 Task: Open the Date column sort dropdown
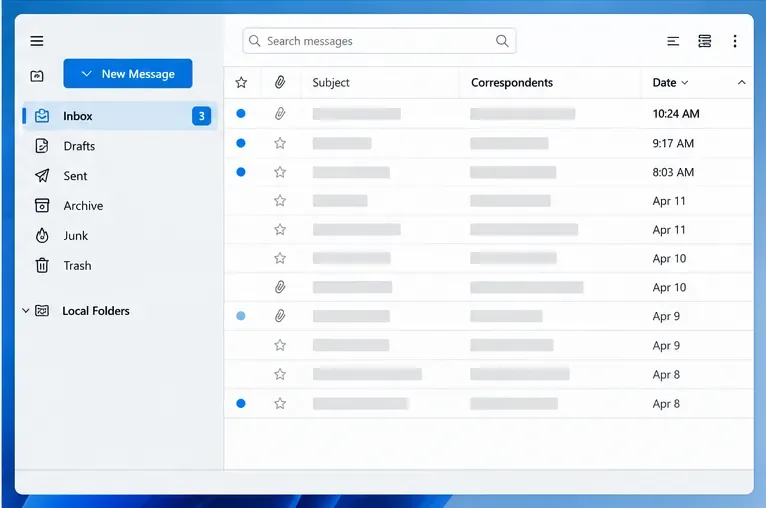click(x=685, y=83)
